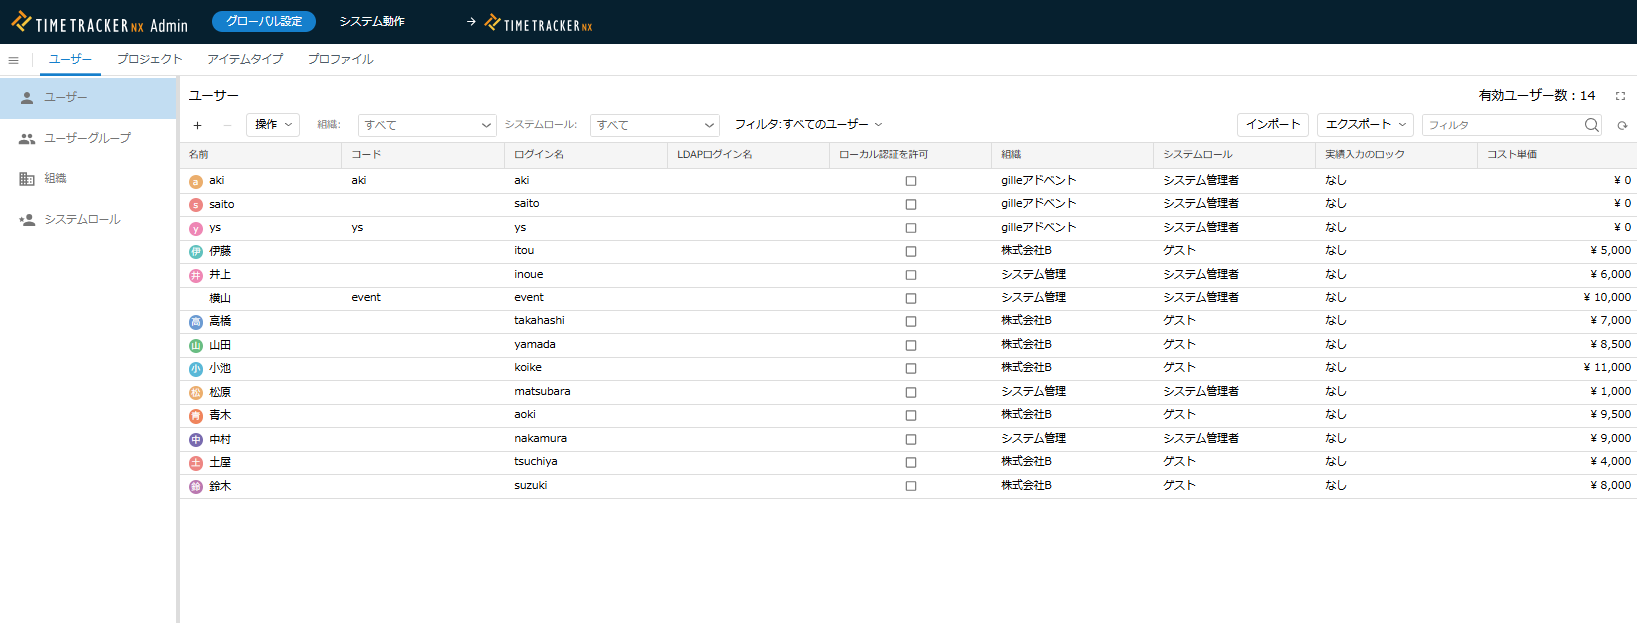Switch to システム動作 tab
This screenshot has height=623, width=1637.
pos(372,21)
